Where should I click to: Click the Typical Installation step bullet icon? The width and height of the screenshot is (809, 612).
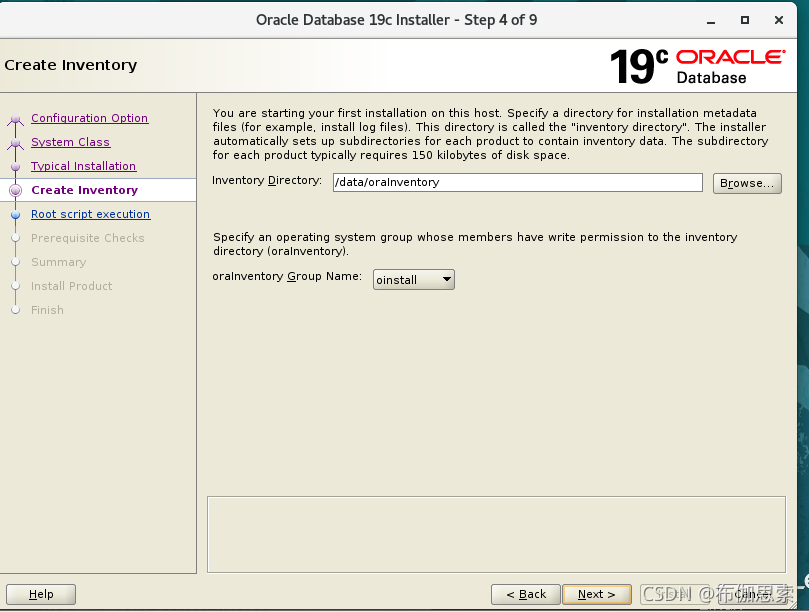tap(15, 167)
